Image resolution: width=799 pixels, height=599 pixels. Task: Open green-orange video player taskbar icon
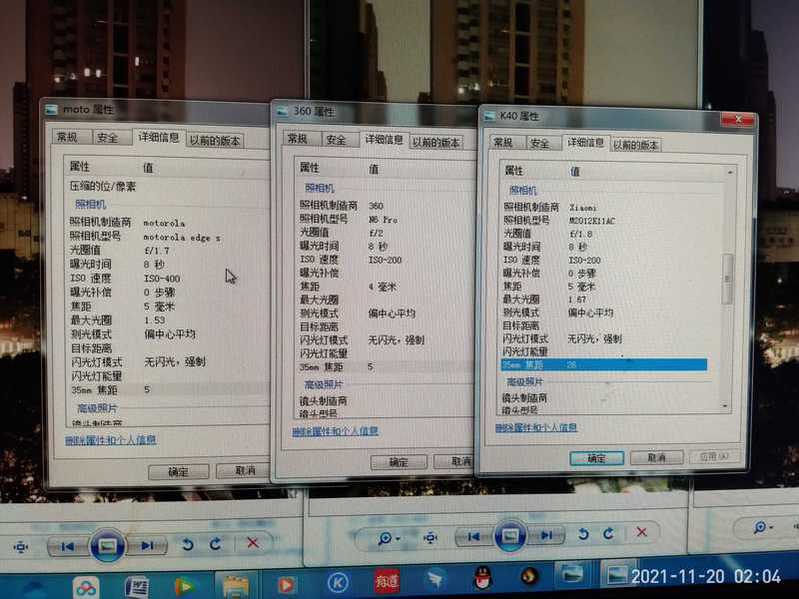pos(184,587)
